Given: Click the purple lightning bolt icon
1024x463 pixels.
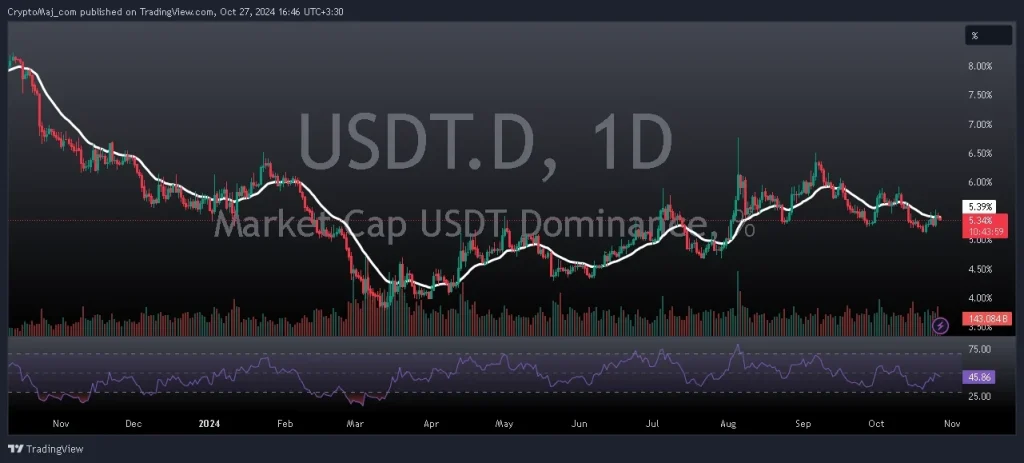Looking at the screenshot, I should click(x=940, y=325).
